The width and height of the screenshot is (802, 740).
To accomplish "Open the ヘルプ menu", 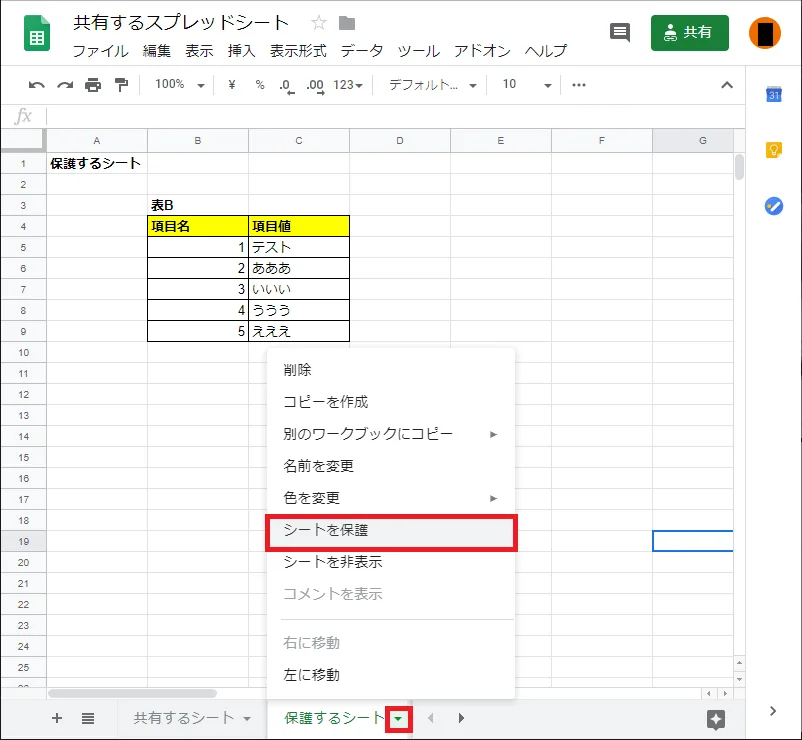I will tap(546, 51).
